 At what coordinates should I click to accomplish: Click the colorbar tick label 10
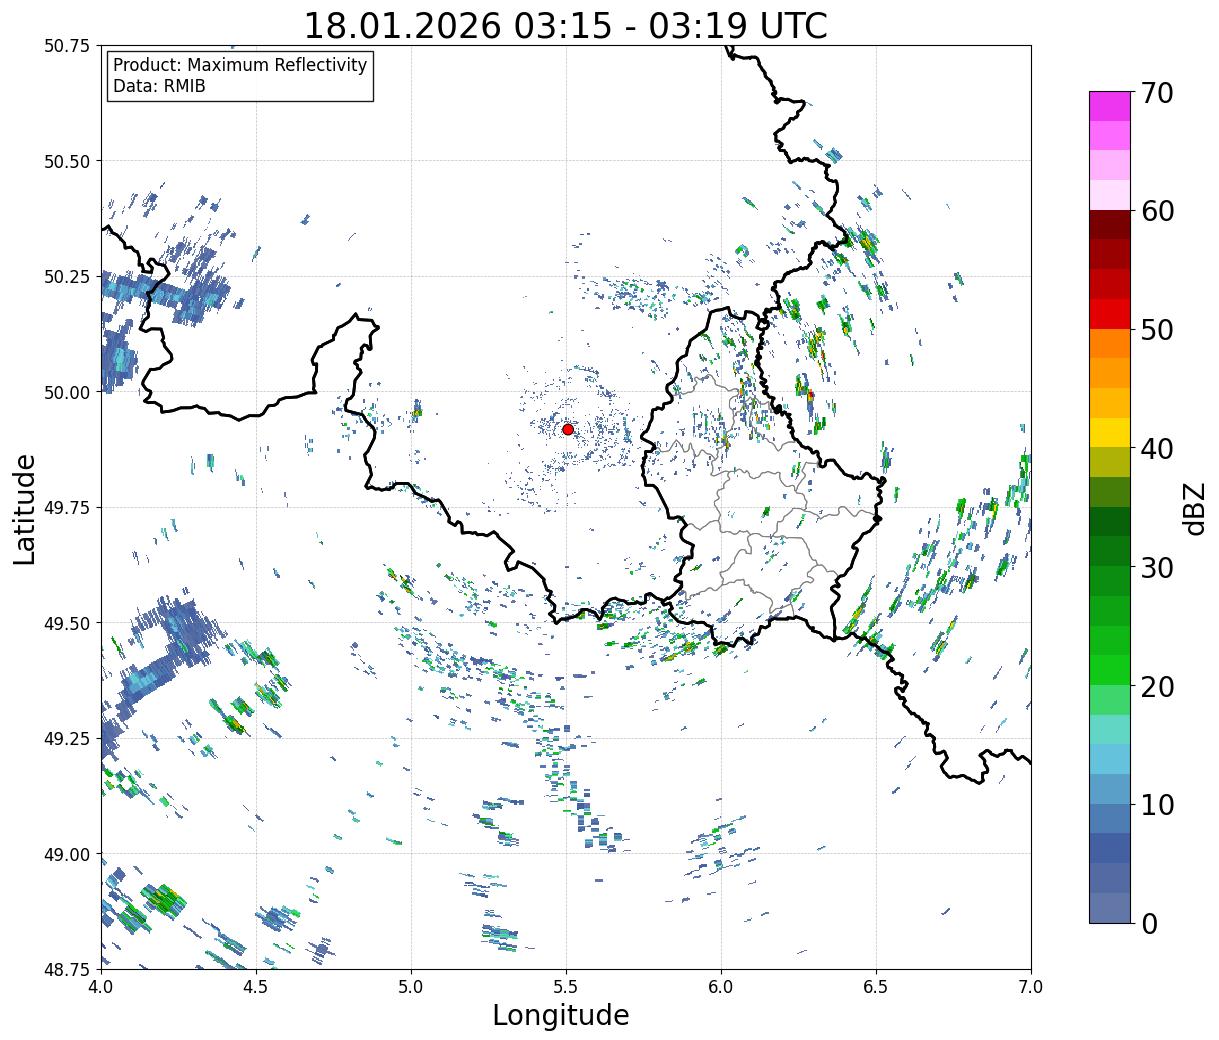1156,804
